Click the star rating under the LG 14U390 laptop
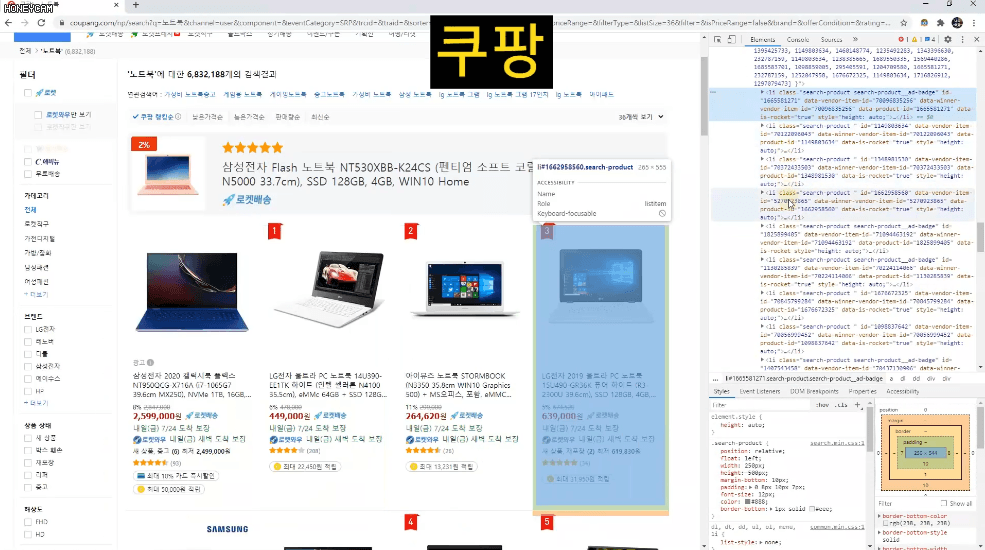The image size is (985, 550). (286, 451)
